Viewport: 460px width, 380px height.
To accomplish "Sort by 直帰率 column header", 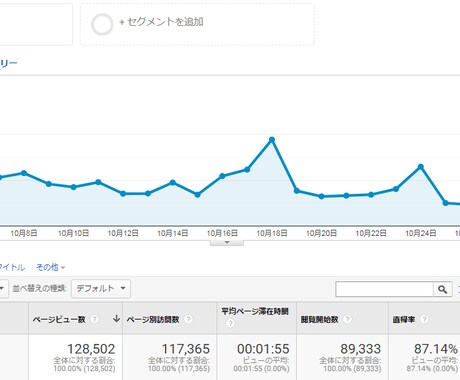I will click(404, 319).
